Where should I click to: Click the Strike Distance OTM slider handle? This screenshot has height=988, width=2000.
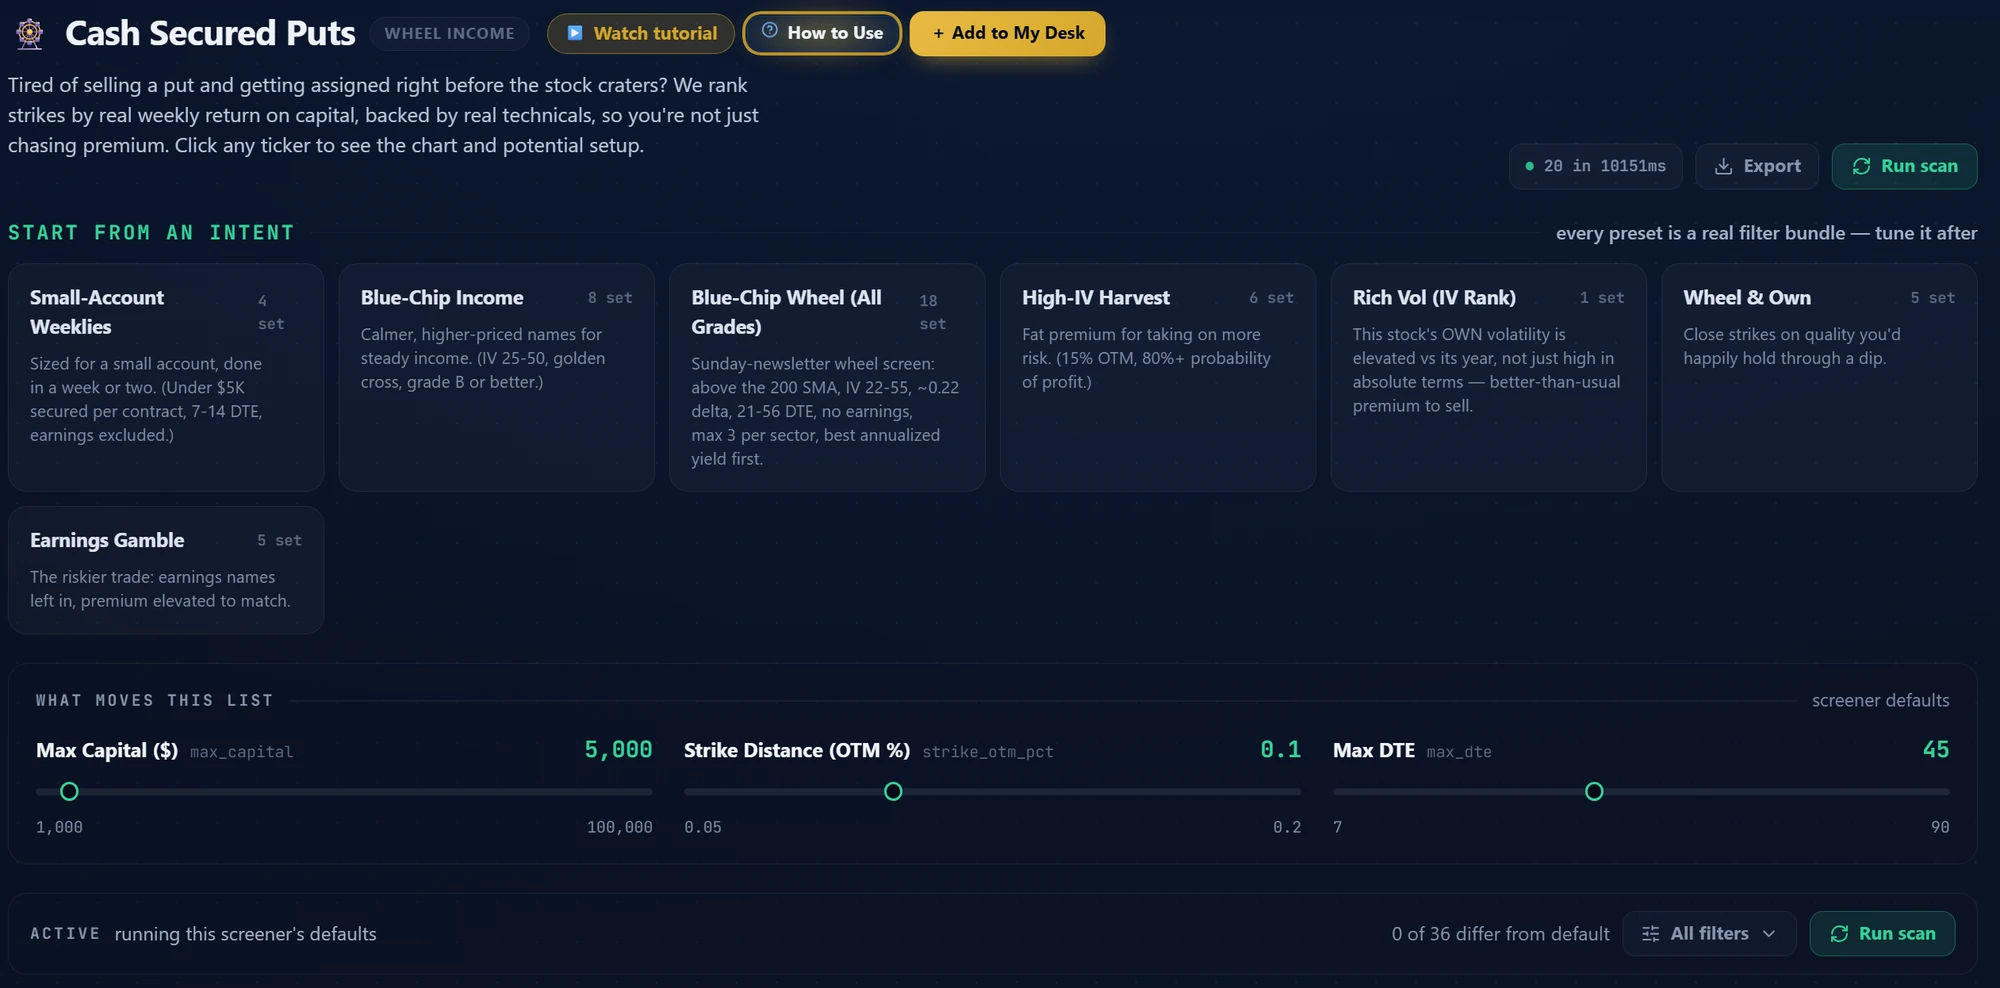coord(893,791)
